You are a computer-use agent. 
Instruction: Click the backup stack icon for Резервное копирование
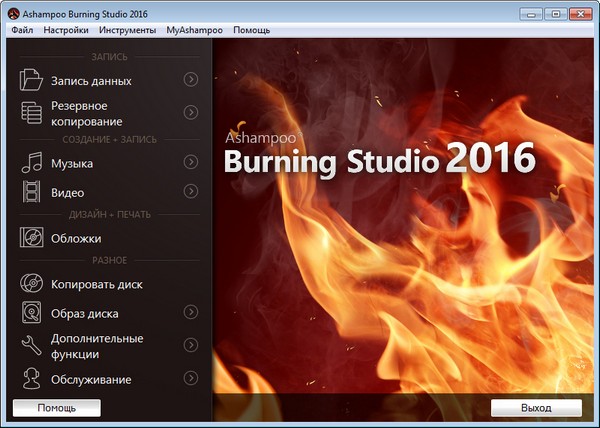[x=32, y=113]
